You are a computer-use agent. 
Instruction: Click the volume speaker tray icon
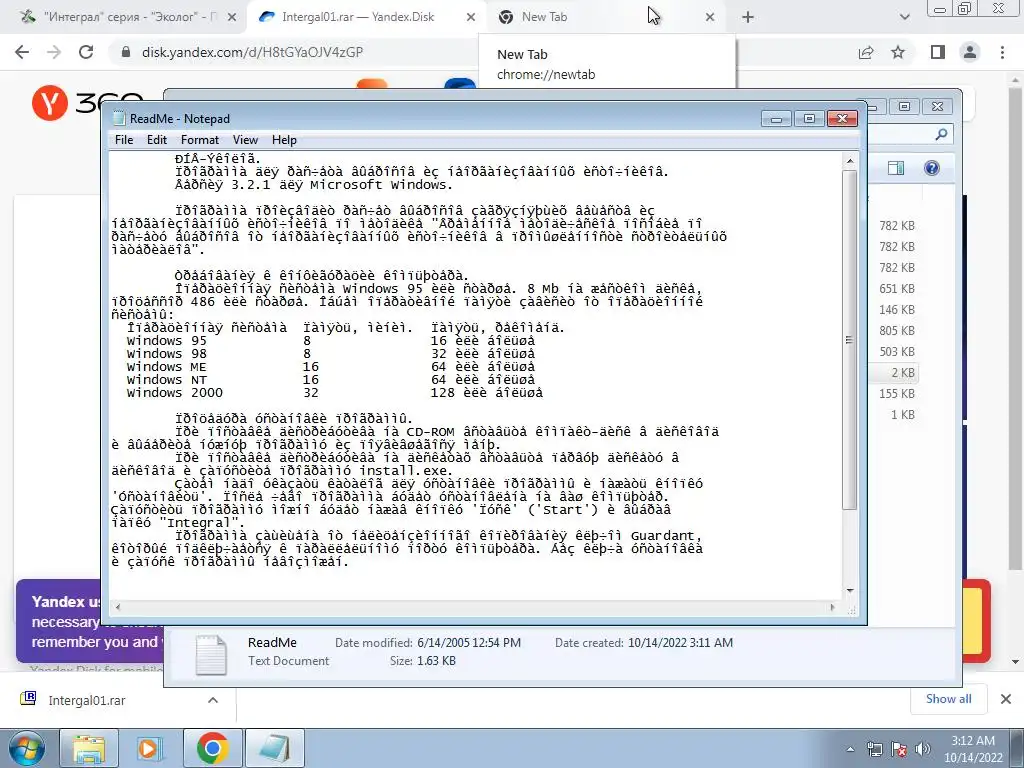coord(922,749)
